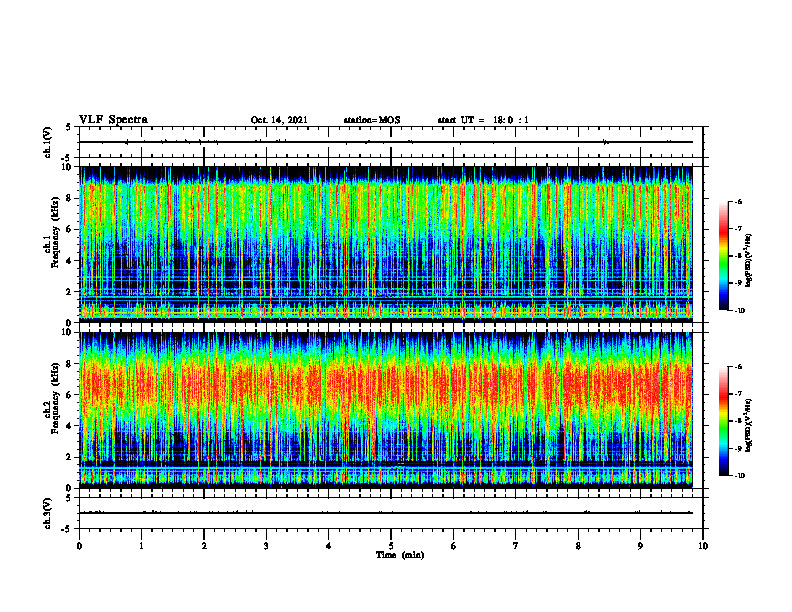Screen dimensions: 792x612
Task: Click the "station=MOS" header label
Action: pyautogui.click(x=372, y=120)
